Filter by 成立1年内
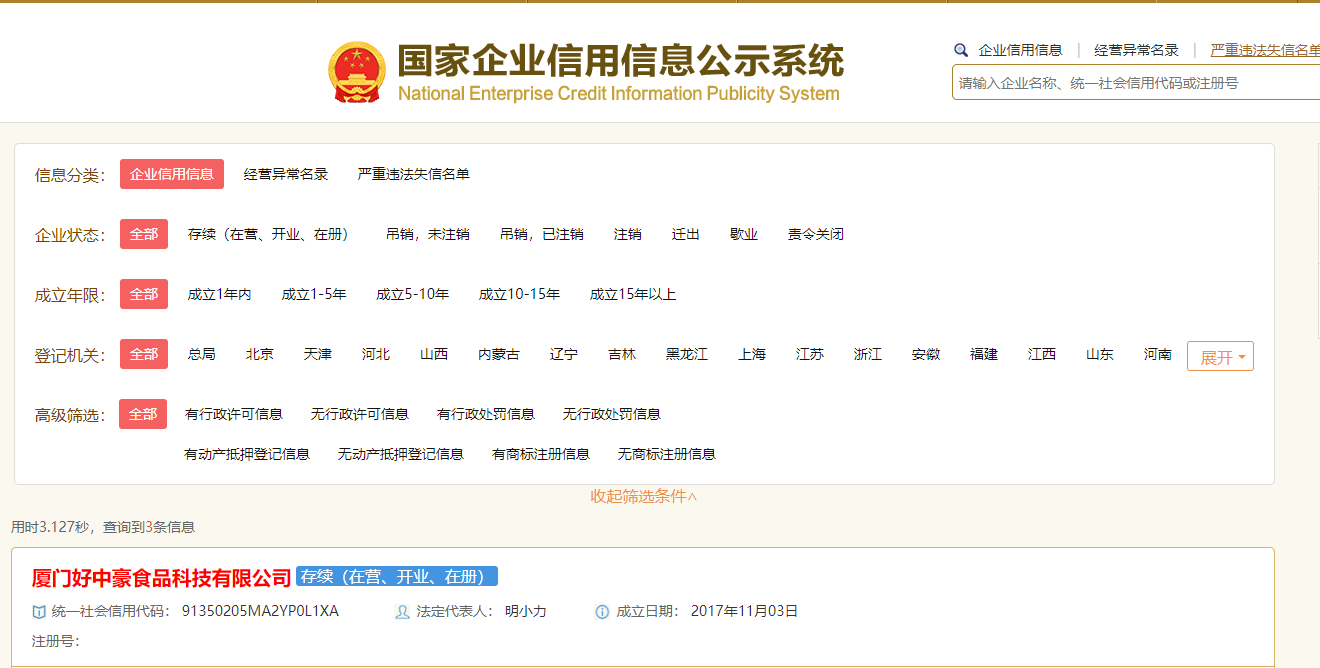 [220, 294]
